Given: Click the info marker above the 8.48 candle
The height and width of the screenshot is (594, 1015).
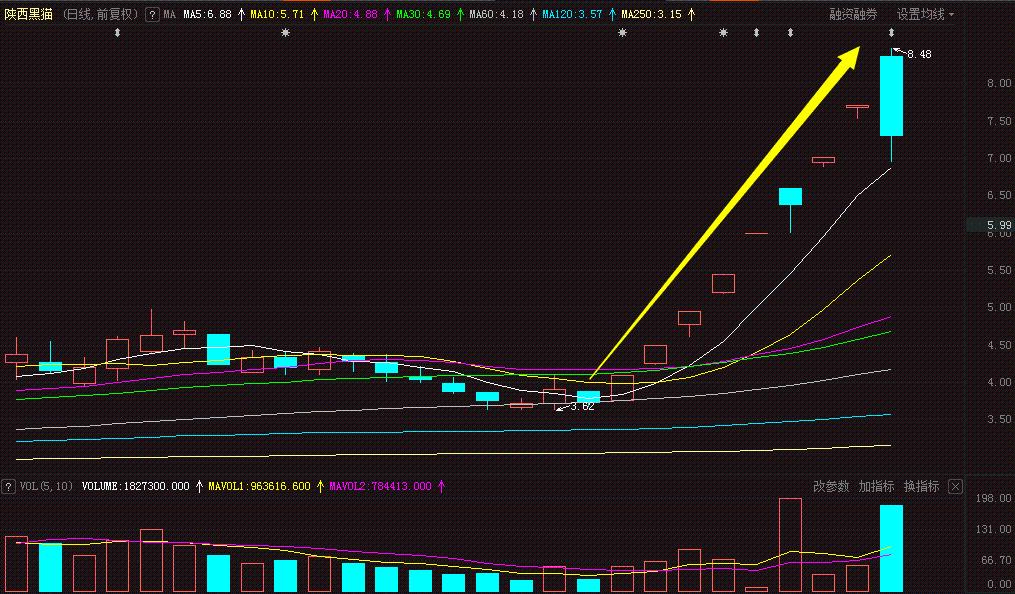Looking at the screenshot, I should click(891, 32).
